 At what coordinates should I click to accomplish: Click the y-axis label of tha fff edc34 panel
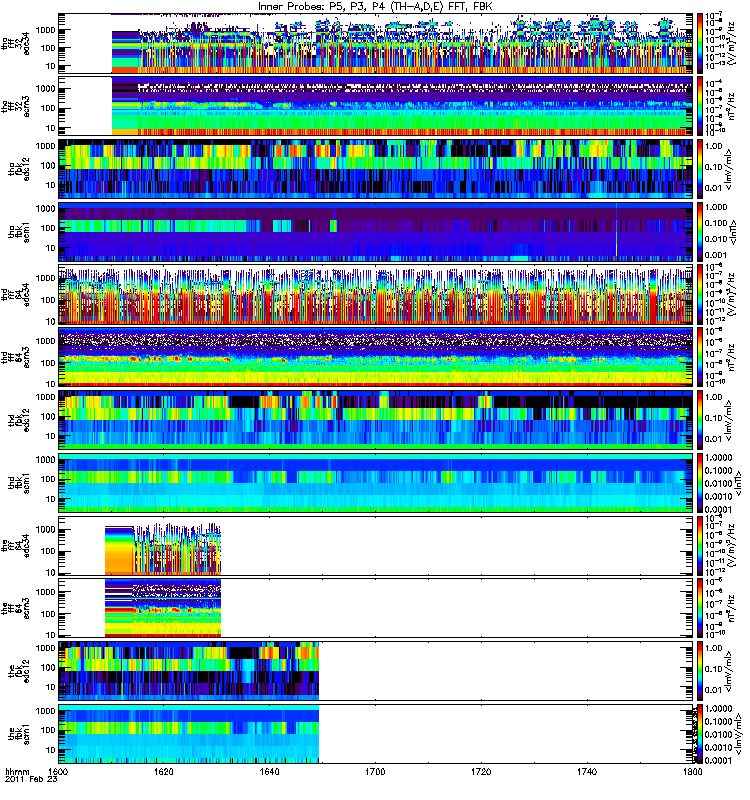pos(15,42)
